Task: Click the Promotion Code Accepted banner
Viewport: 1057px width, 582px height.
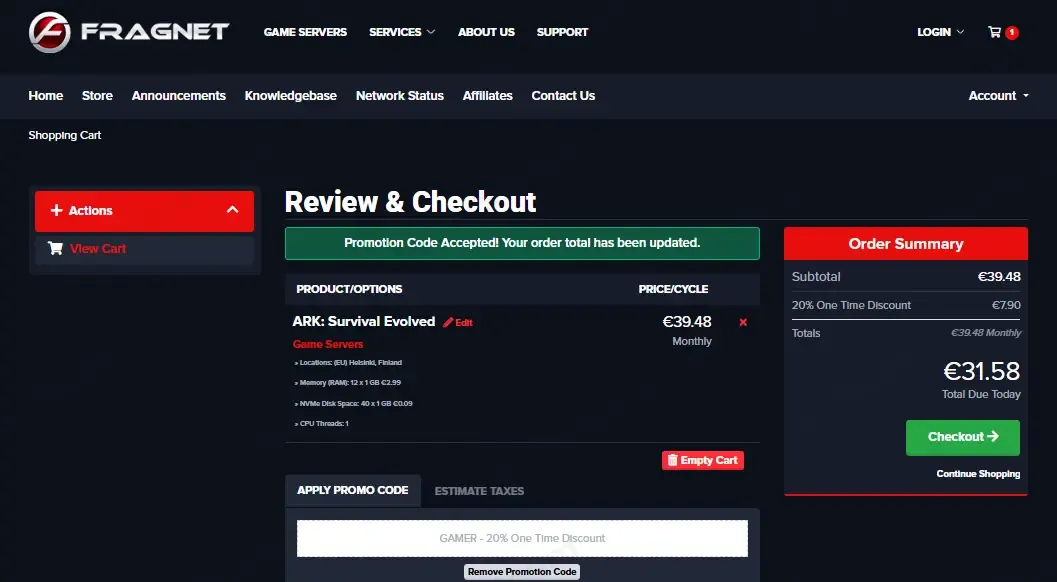Action: [522, 243]
